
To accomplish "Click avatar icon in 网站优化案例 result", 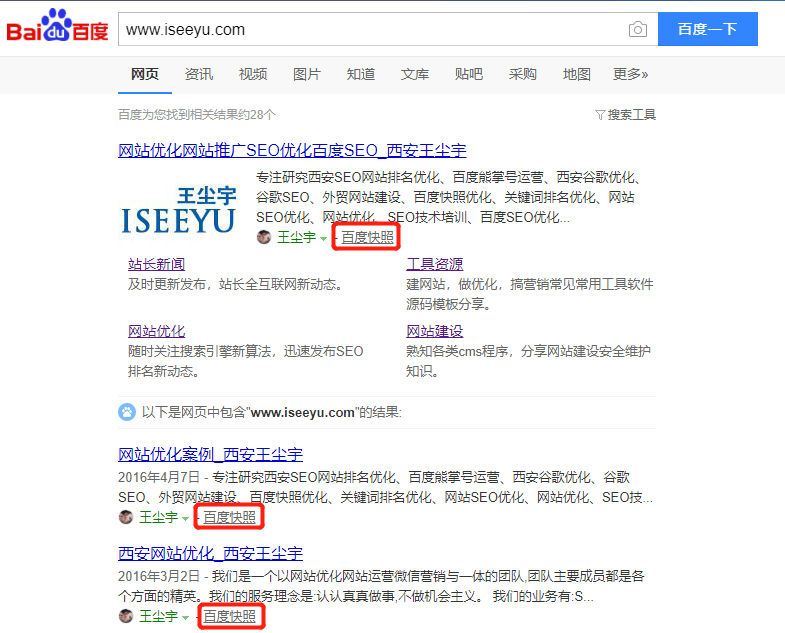I will [x=126, y=517].
